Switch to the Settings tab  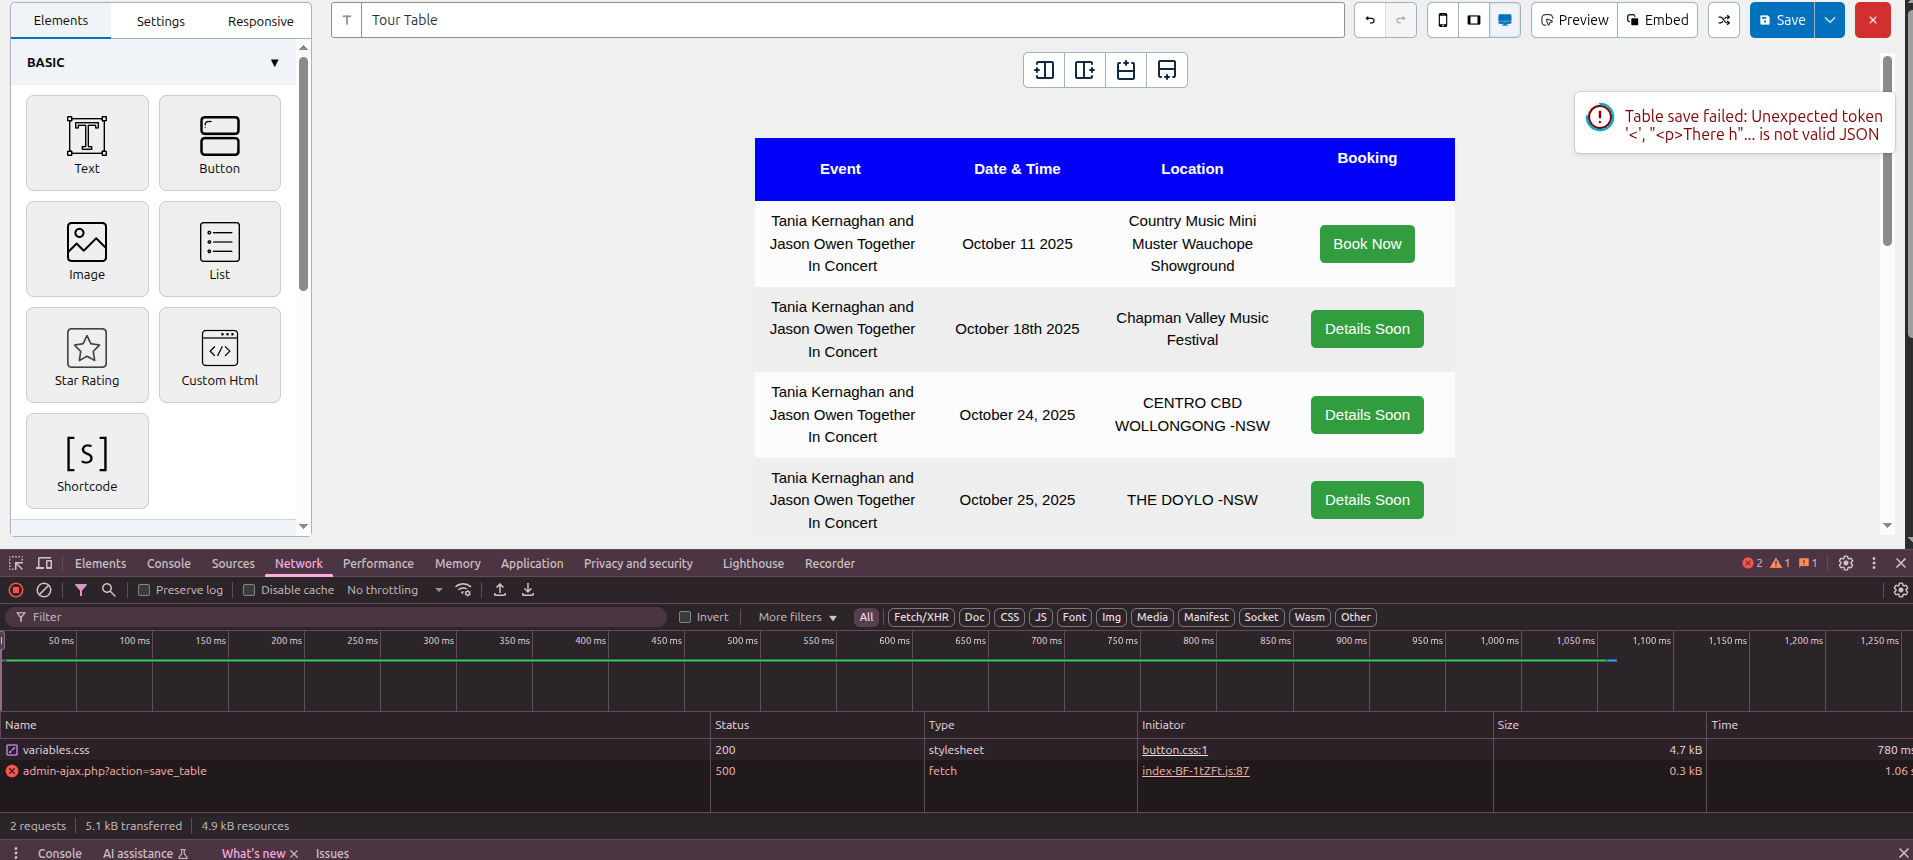tap(161, 21)
